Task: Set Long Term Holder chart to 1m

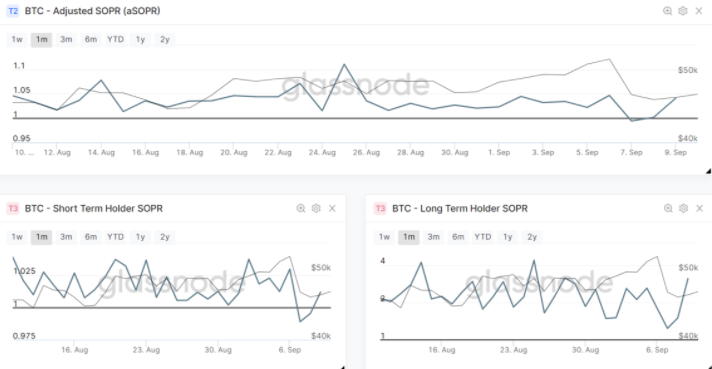Action: [409, 237]
